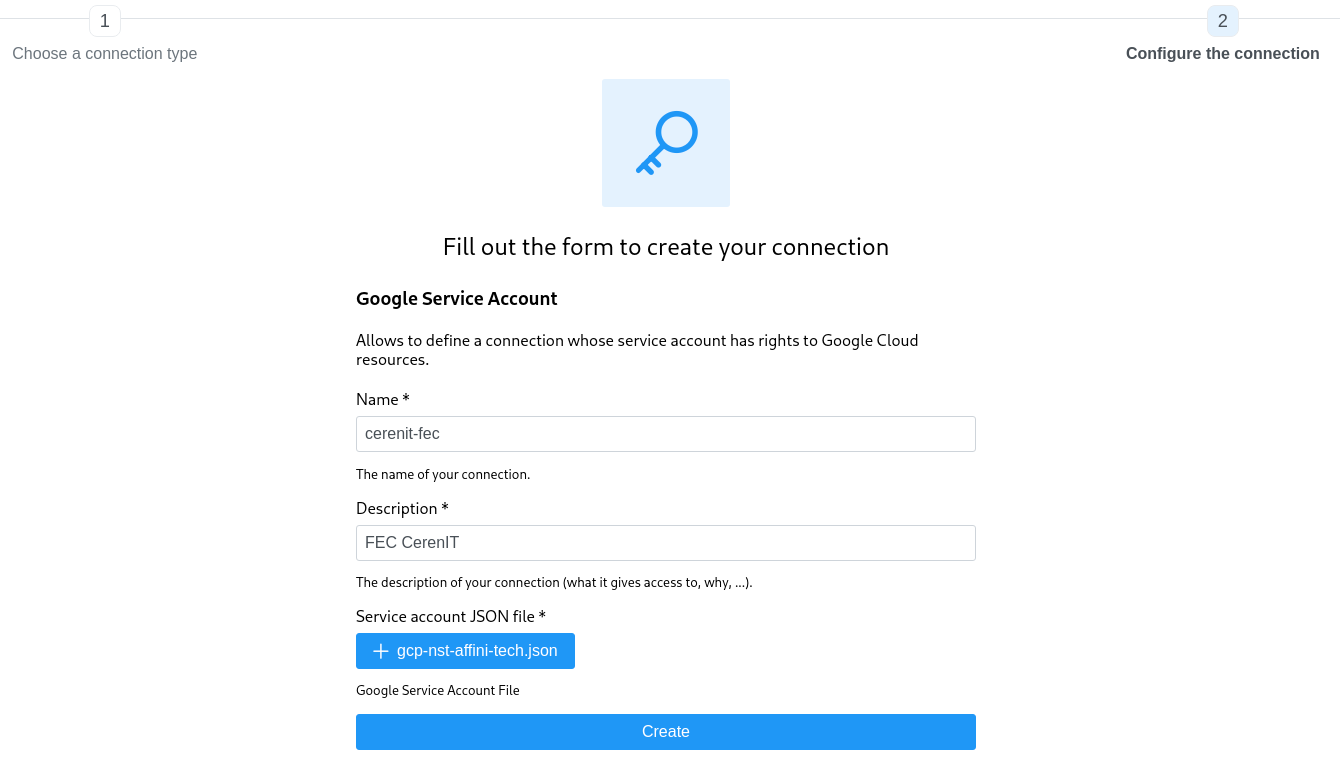This screenshot has width=1340, height=765.
Task: Submit the form with Create button
Action: pyautogui.click(x=666, y=732)
